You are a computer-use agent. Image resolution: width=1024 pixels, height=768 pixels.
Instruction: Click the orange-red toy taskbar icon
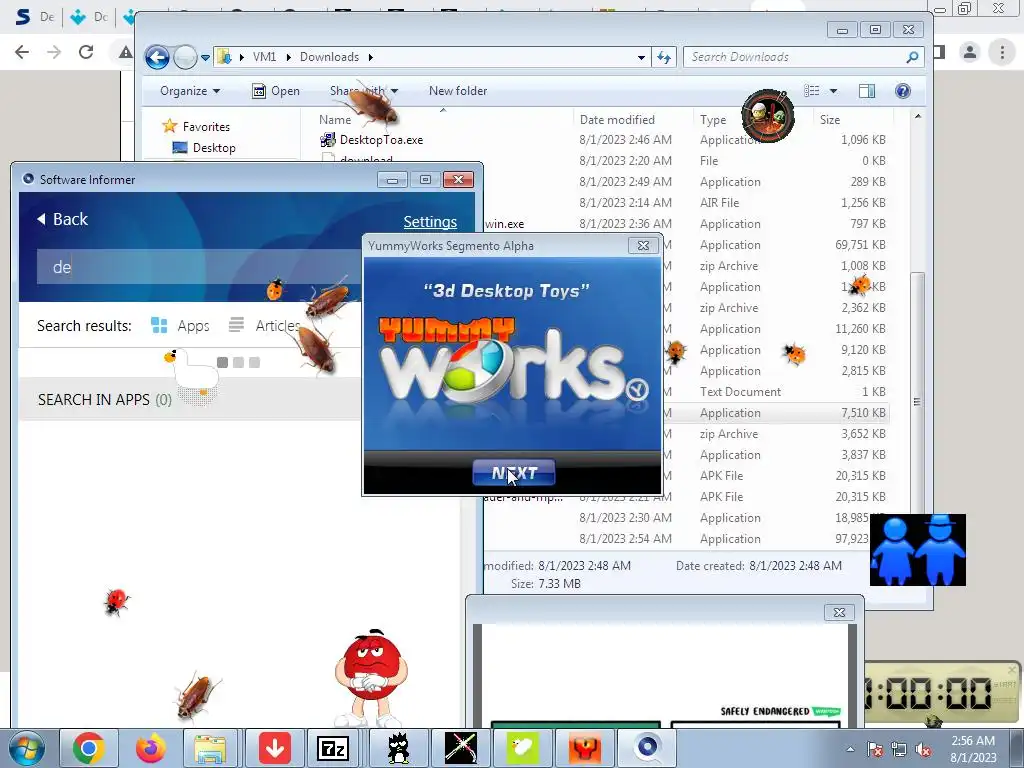click(x=584, y=748)
